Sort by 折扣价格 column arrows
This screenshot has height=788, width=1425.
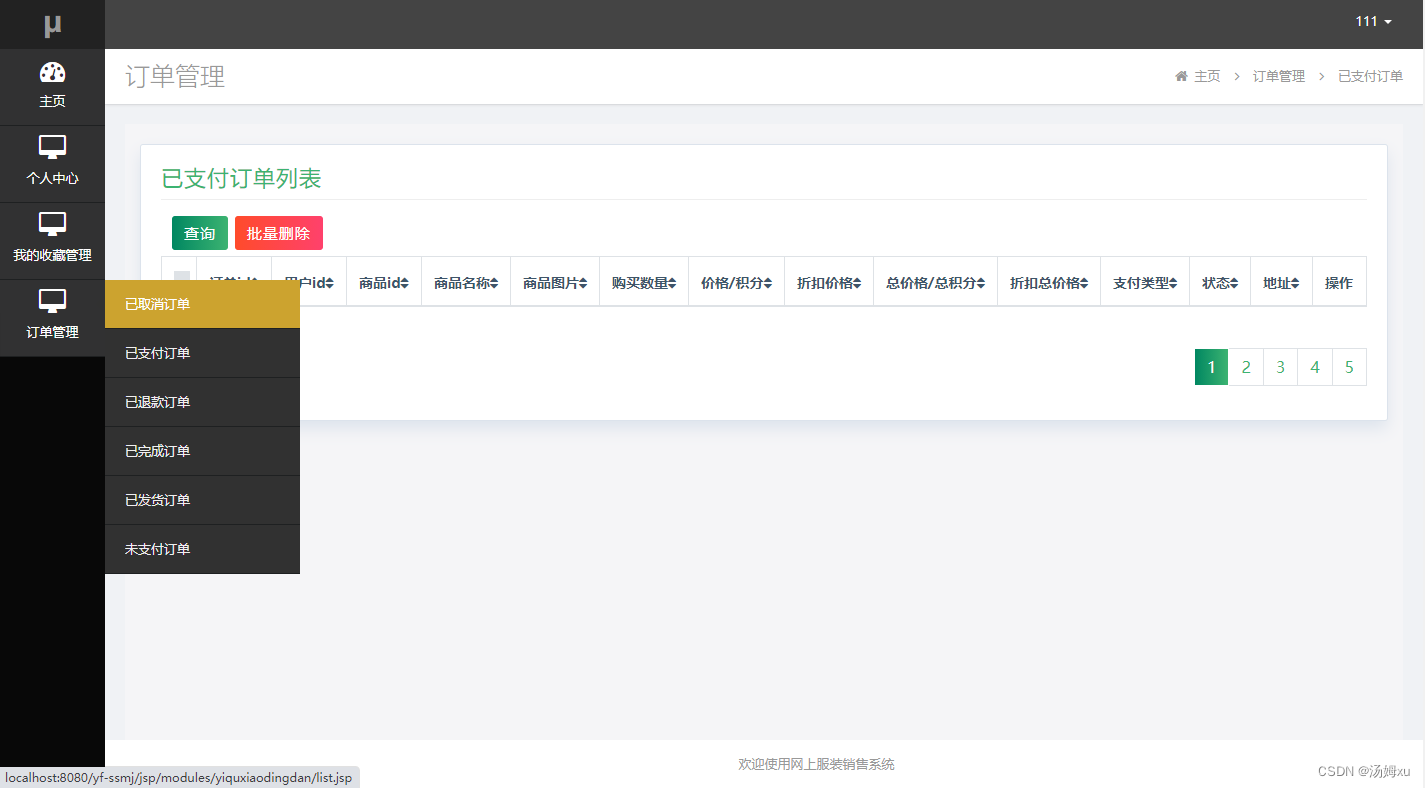(x=857, y=284)
